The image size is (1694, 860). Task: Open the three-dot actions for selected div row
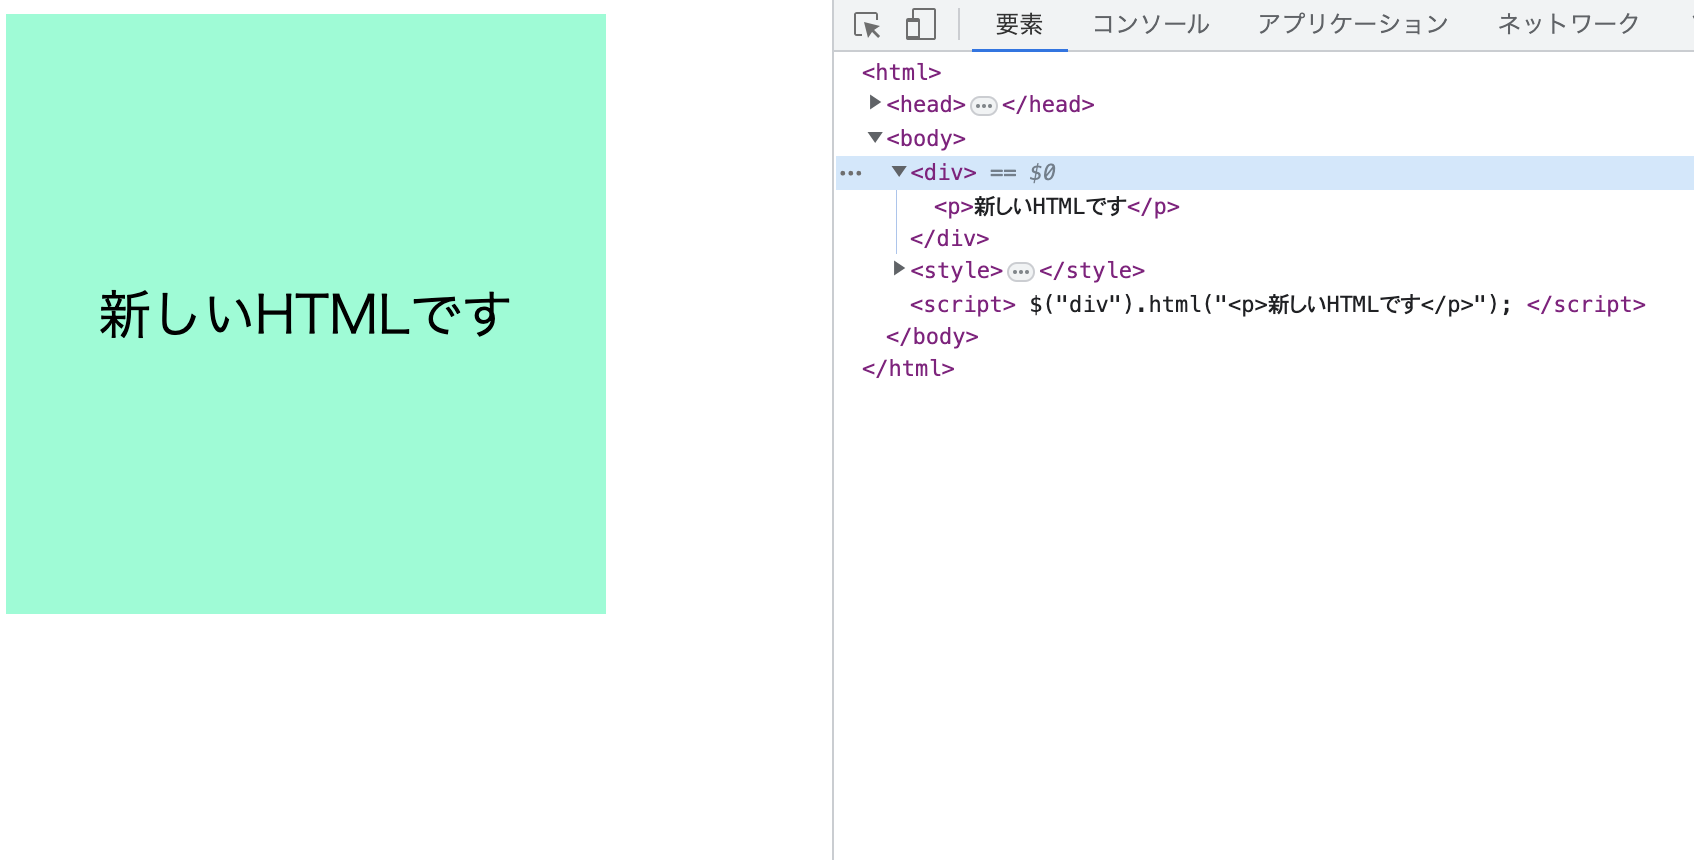tap(851, 173)
